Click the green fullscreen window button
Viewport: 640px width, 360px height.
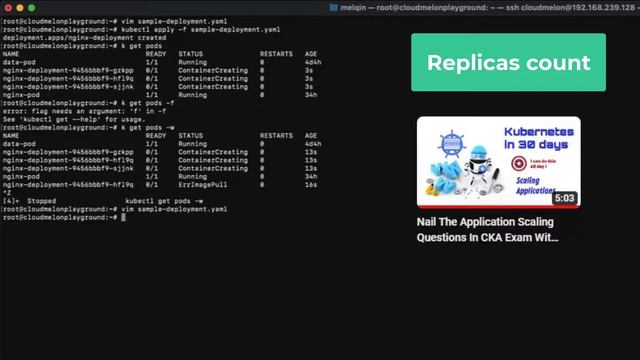[x=31, y=8]
